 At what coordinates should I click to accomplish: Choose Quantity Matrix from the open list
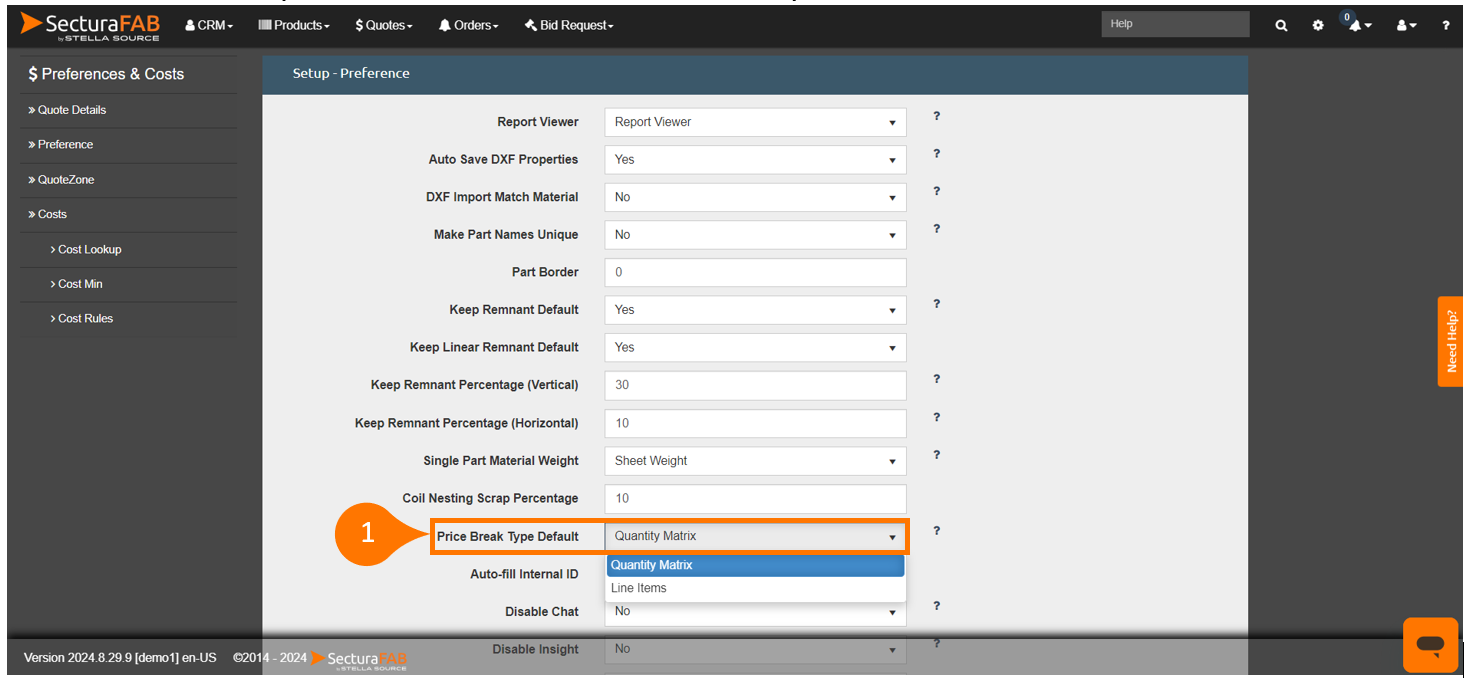[x=652, y=565]
